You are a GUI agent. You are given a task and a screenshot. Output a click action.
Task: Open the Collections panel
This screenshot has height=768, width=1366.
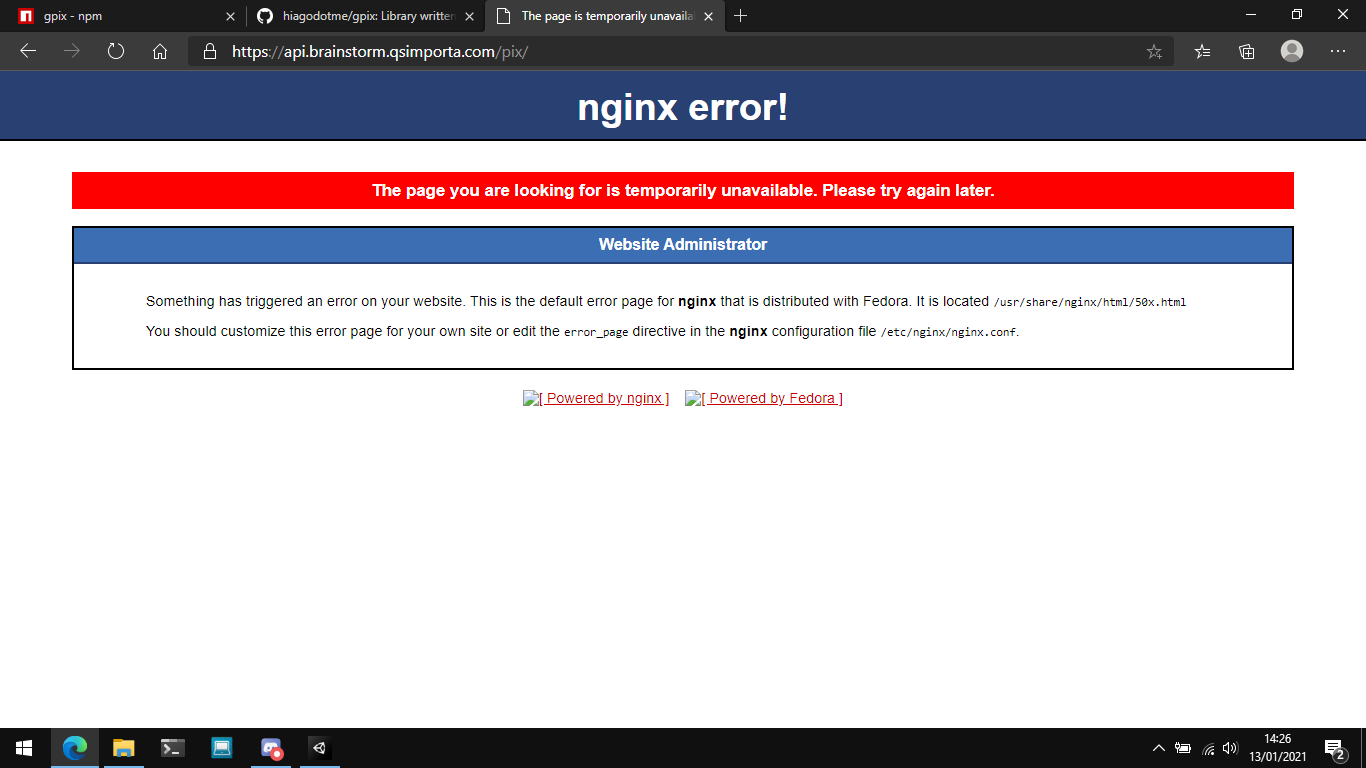1247,51
